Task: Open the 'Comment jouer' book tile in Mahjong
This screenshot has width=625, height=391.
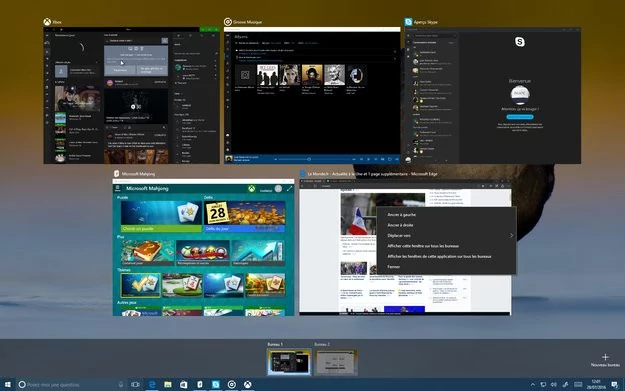Action: [x=147, y=253]
